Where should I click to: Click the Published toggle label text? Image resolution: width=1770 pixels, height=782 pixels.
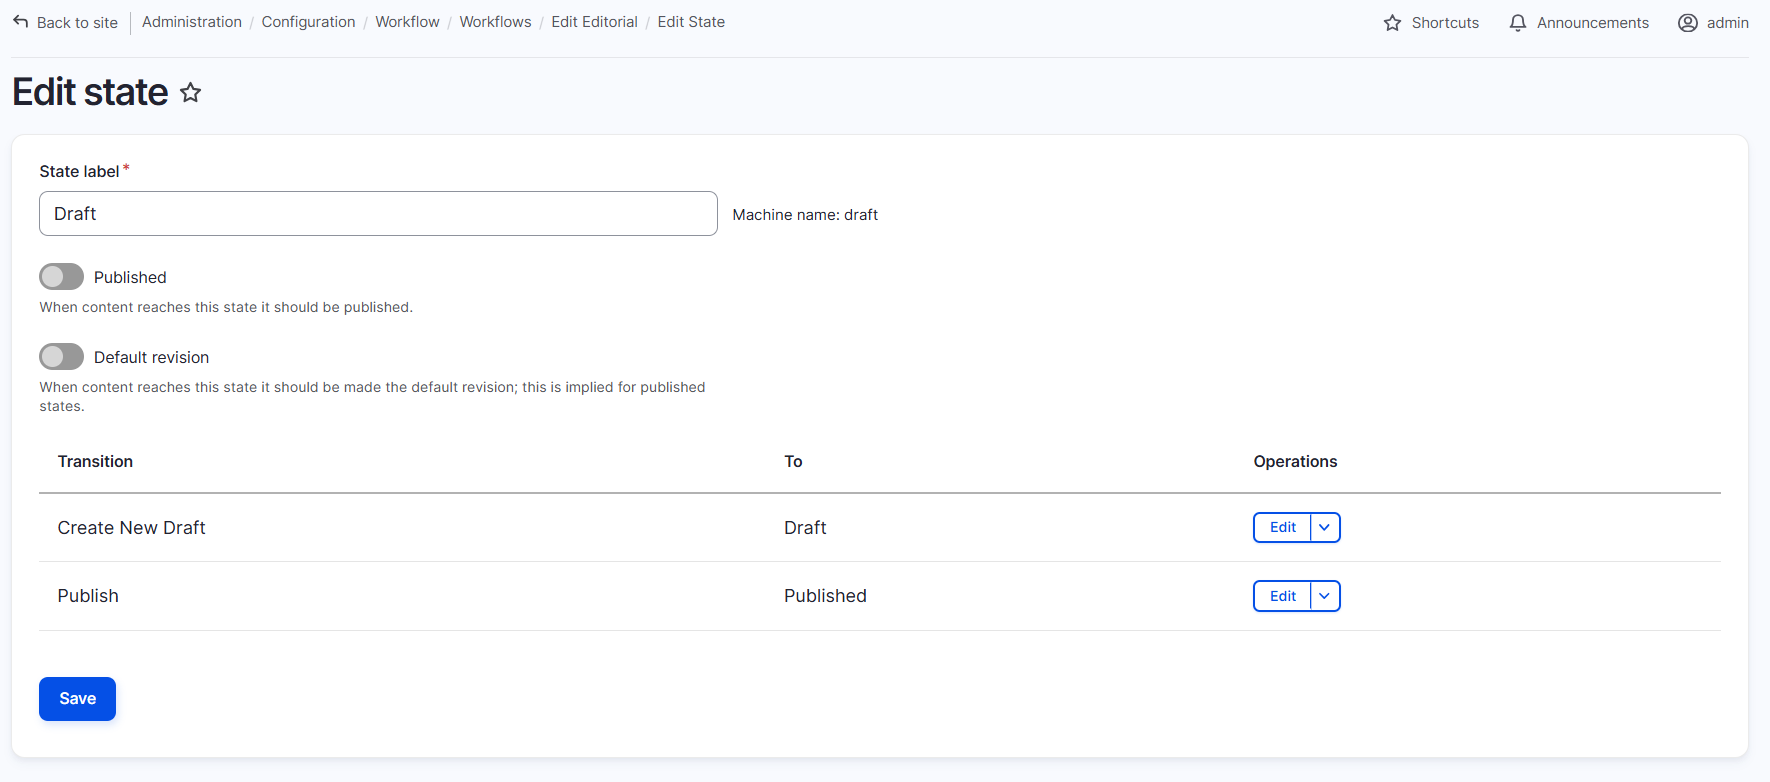(130, 278)
